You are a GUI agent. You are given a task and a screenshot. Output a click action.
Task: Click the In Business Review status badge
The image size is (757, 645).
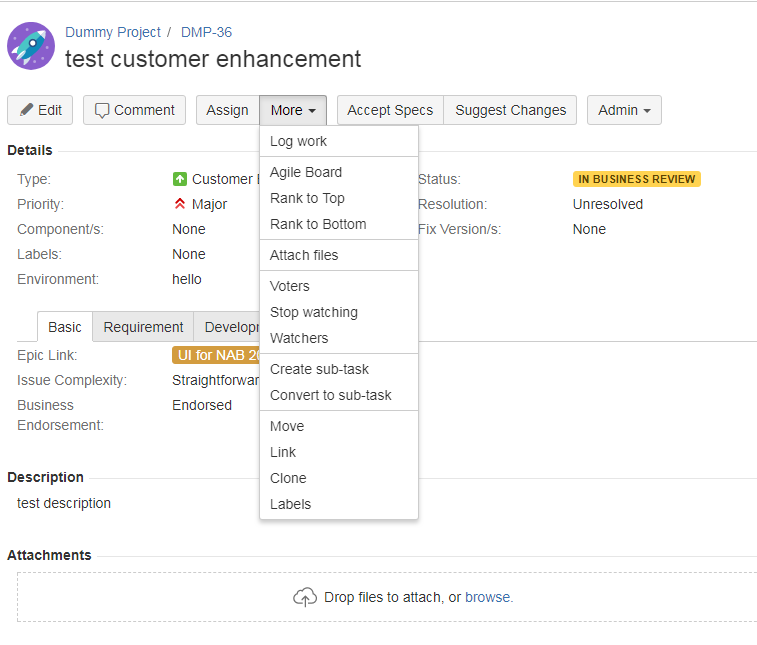(x=636, y=179)
